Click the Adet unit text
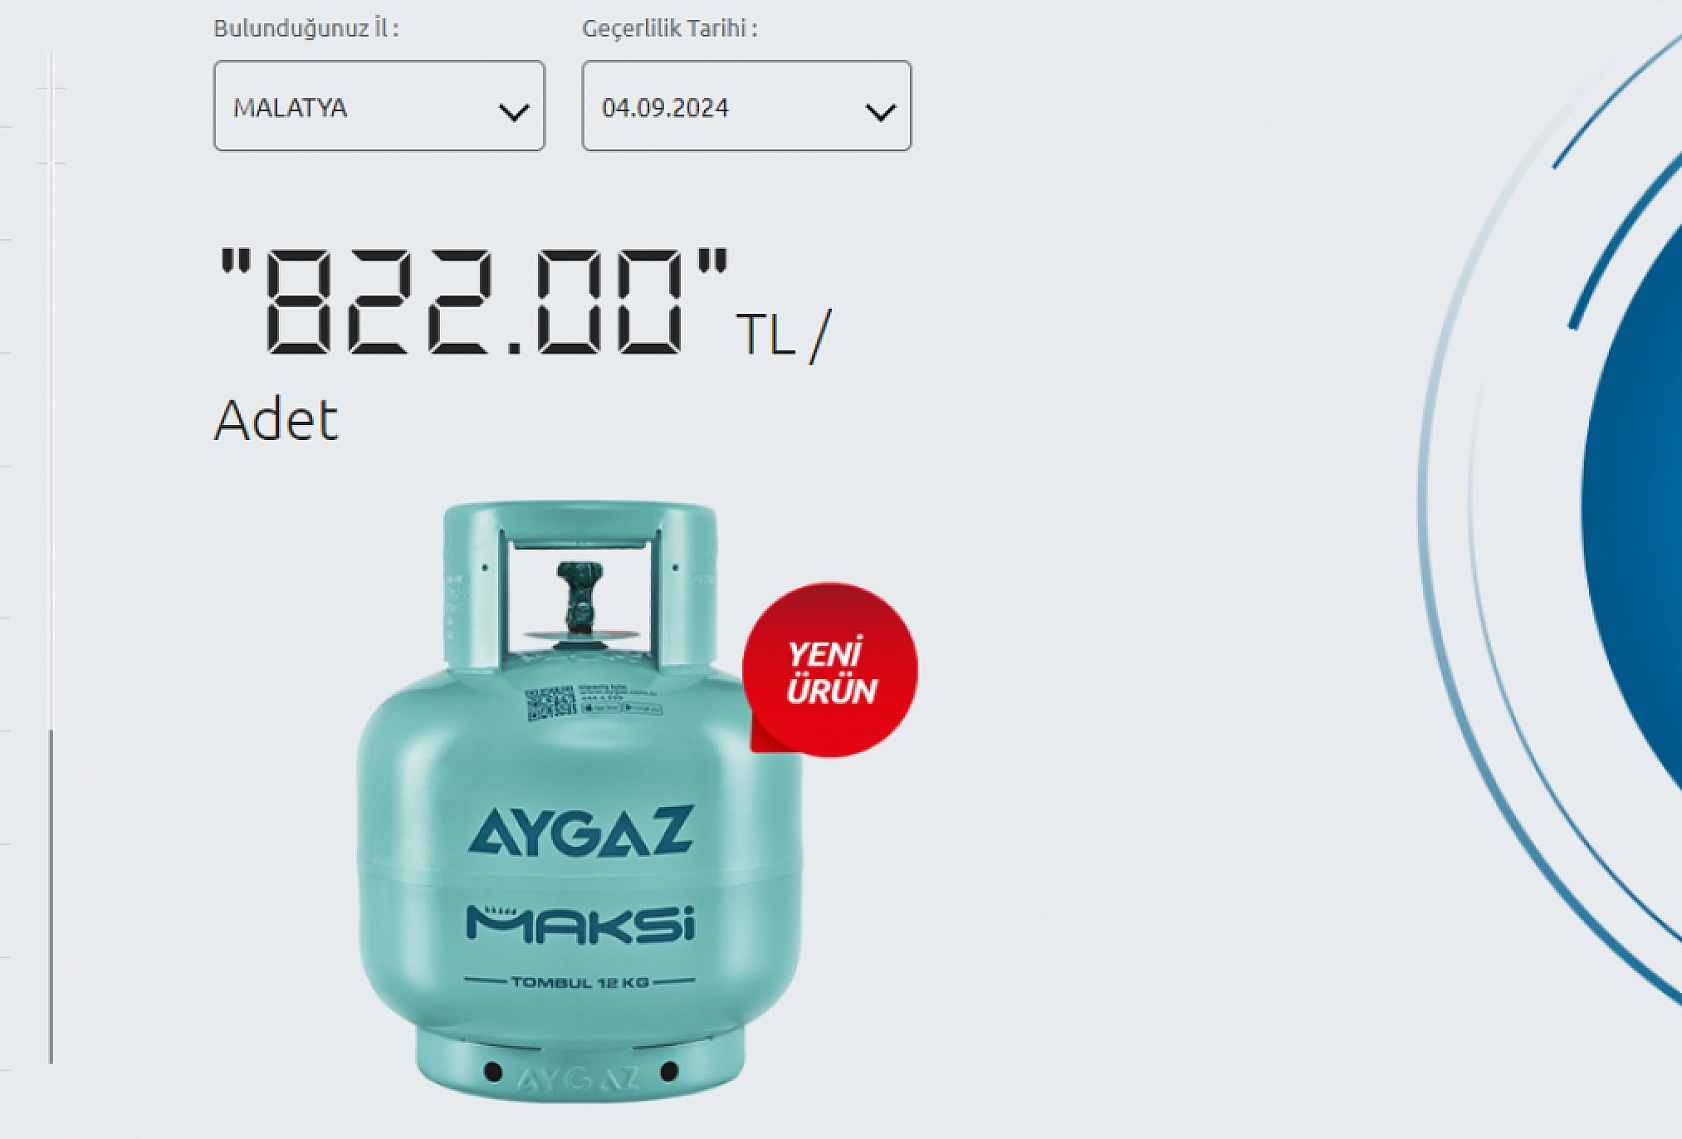The image size is (1682, 1139). click(276, 420)
